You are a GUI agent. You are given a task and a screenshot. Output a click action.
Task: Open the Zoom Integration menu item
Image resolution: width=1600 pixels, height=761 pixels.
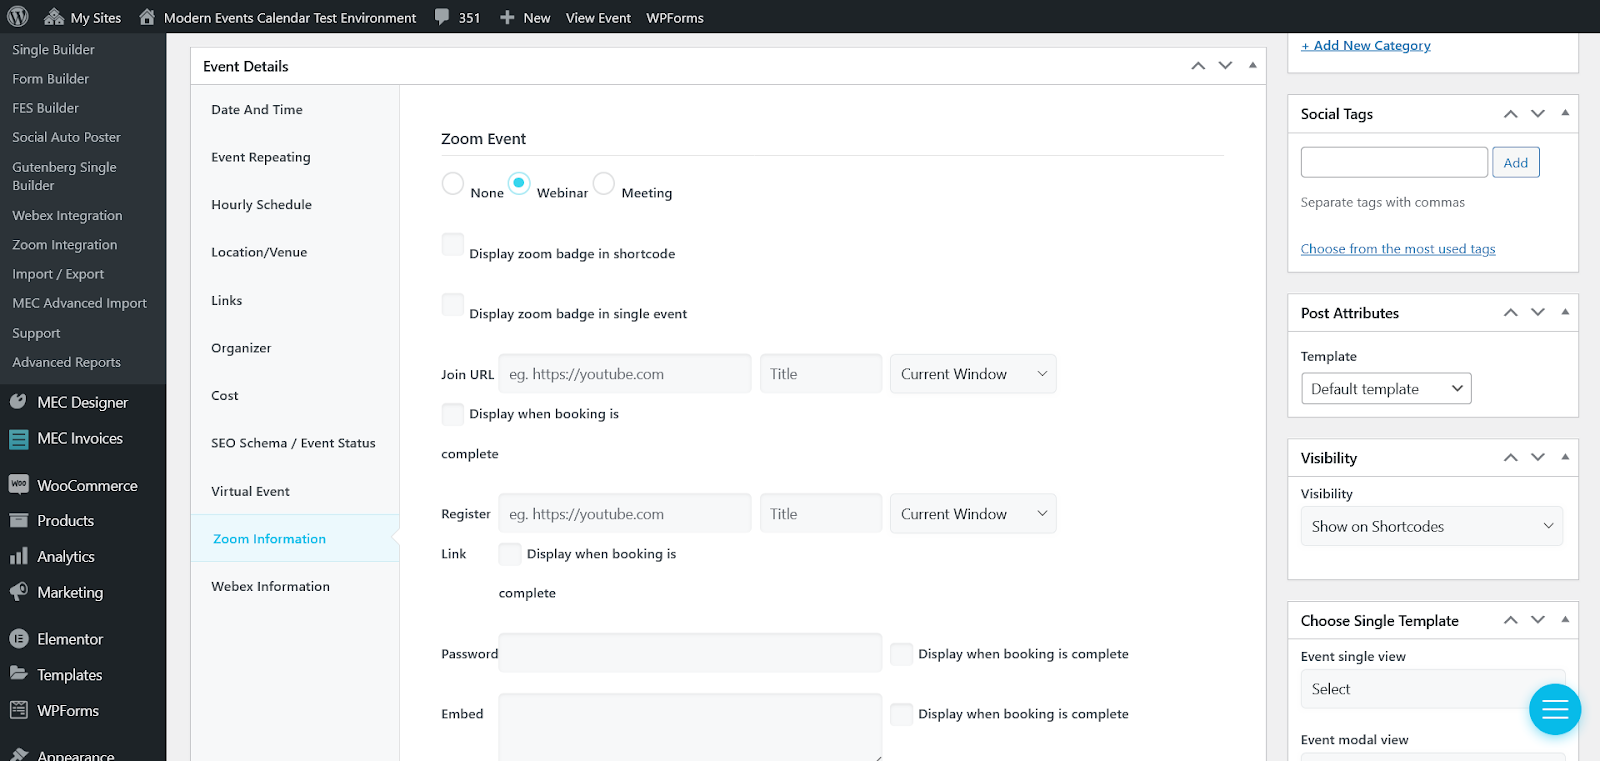click(65, 245)
